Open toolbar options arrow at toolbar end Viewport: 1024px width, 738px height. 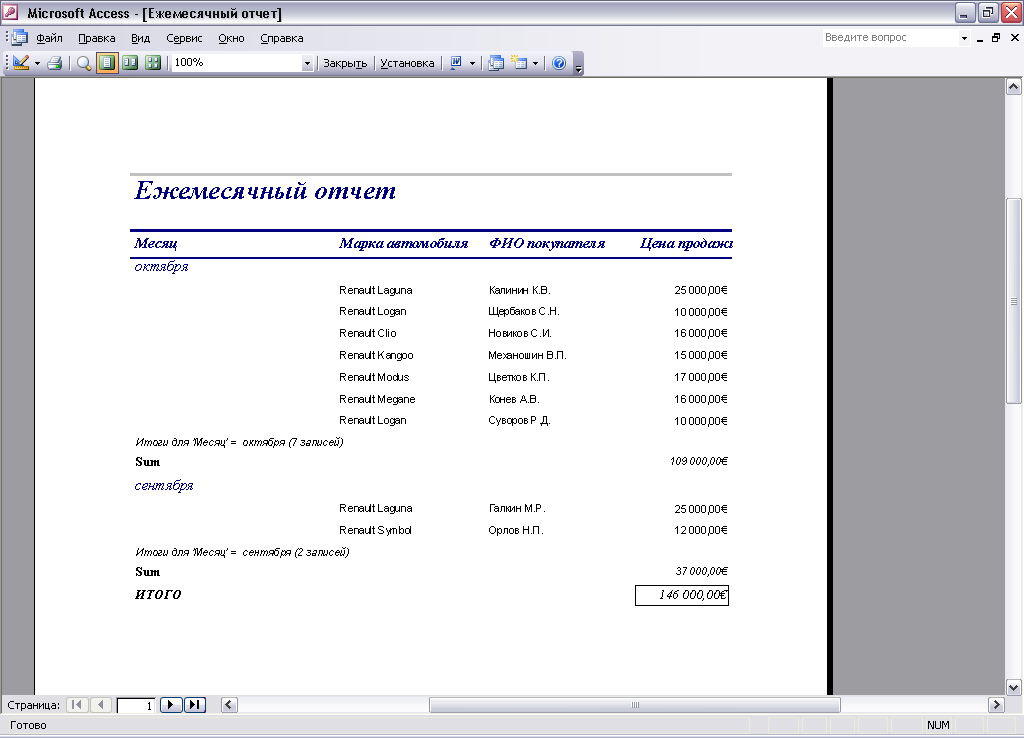click(578, 64)
